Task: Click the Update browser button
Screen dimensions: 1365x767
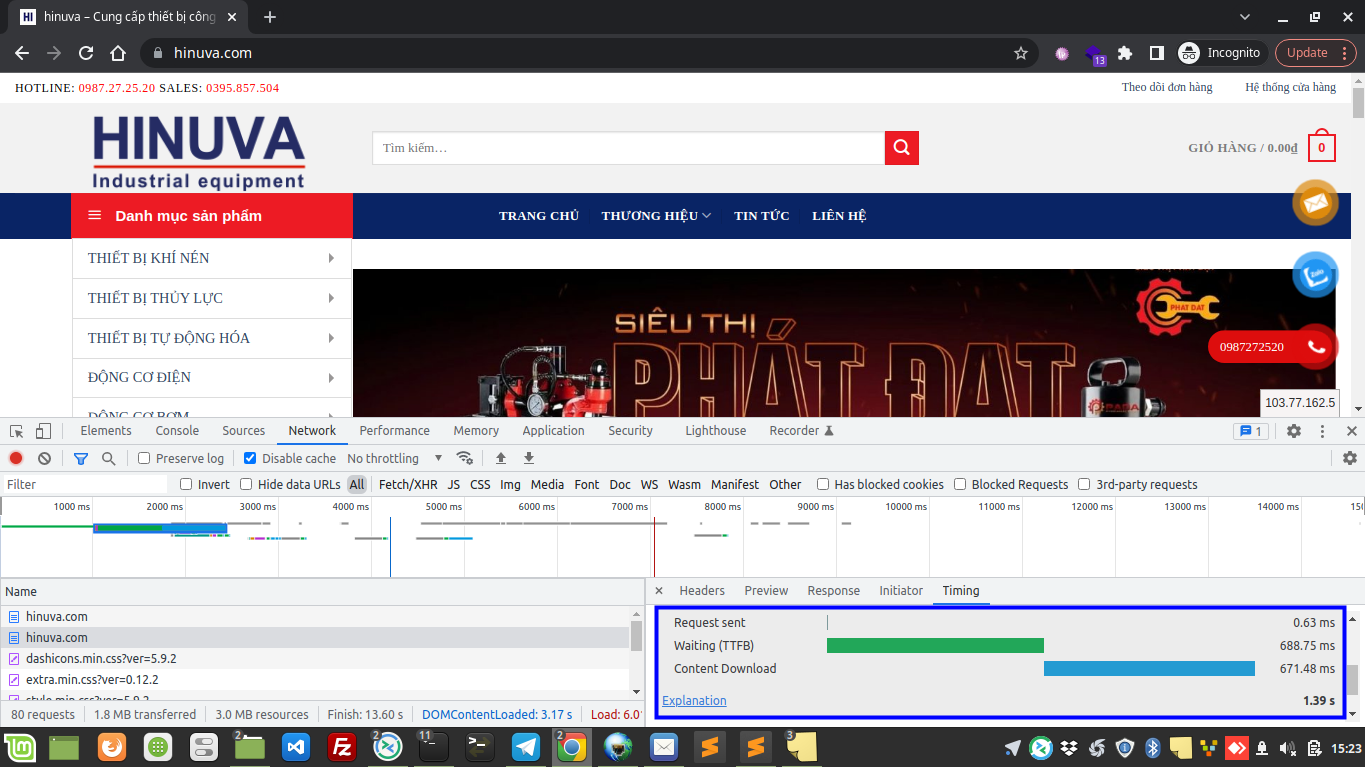Action: [1315, 53]
